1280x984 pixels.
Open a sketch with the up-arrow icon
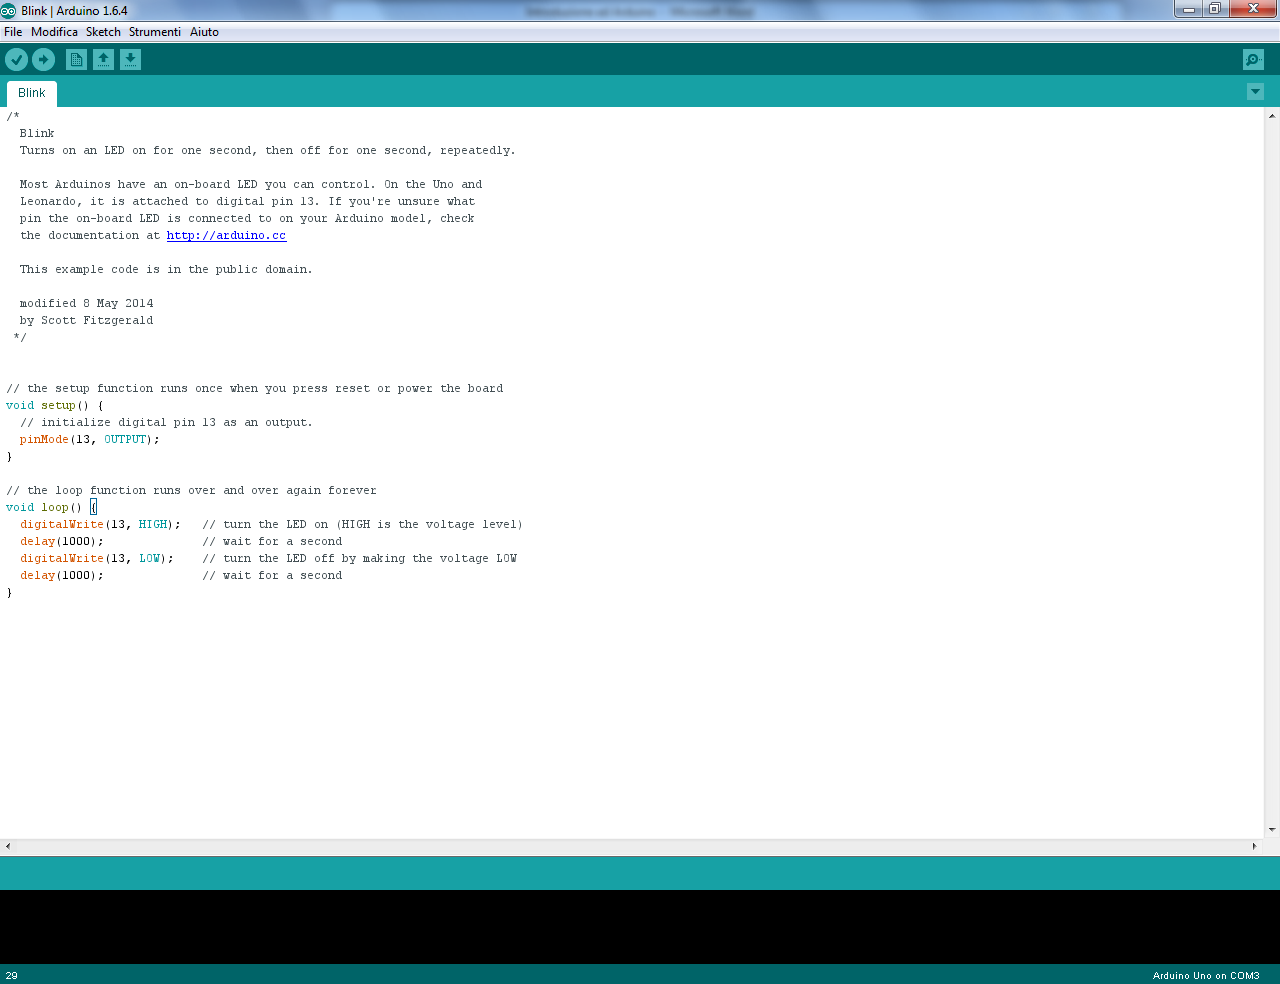(x=103, y=60)
